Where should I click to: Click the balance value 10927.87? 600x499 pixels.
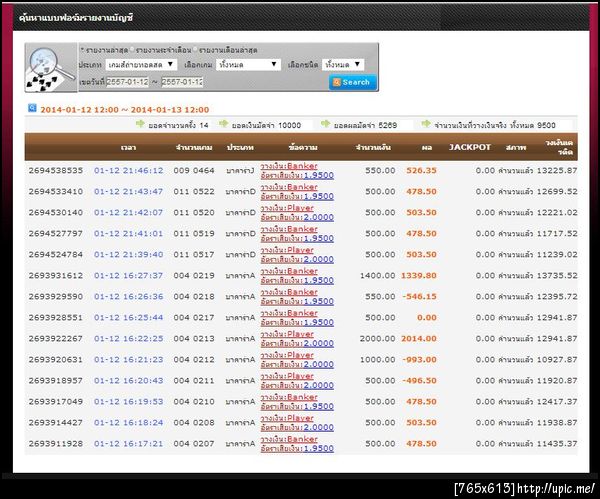[x=557, y=360]
